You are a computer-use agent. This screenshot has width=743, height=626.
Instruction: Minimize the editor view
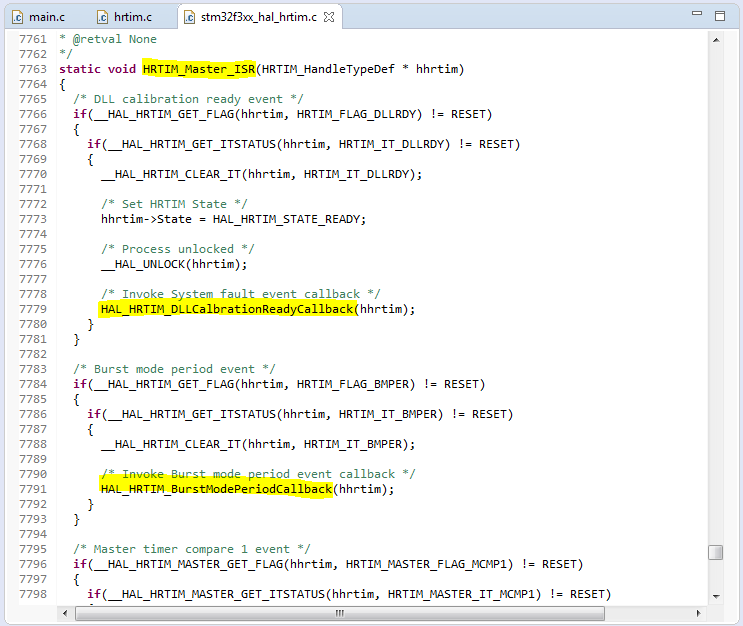tap(697, 14)
